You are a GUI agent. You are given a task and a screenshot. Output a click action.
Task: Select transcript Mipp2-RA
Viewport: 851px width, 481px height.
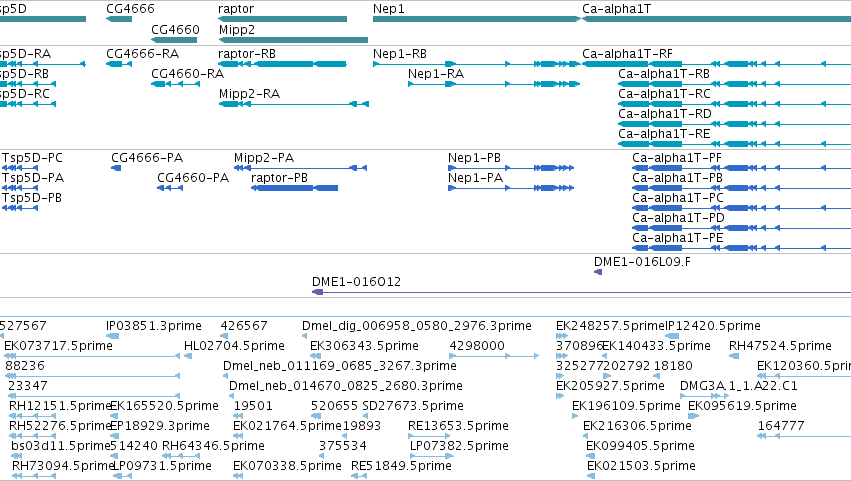point(250,94)
